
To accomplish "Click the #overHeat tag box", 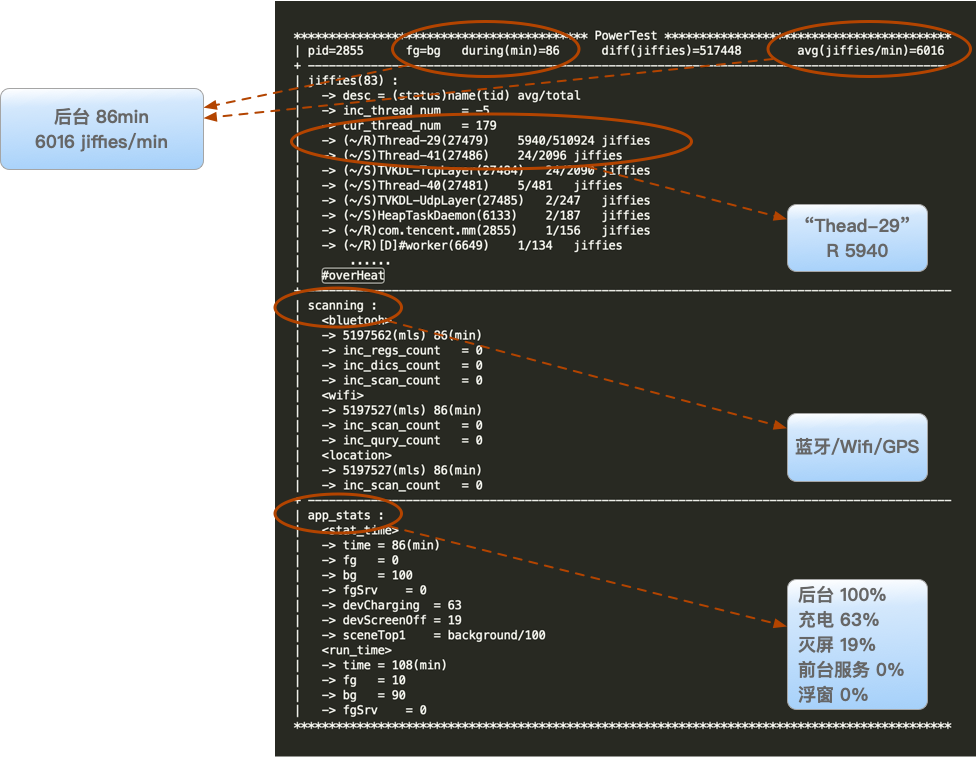I will pyautogui.click(x=352, y=276).
